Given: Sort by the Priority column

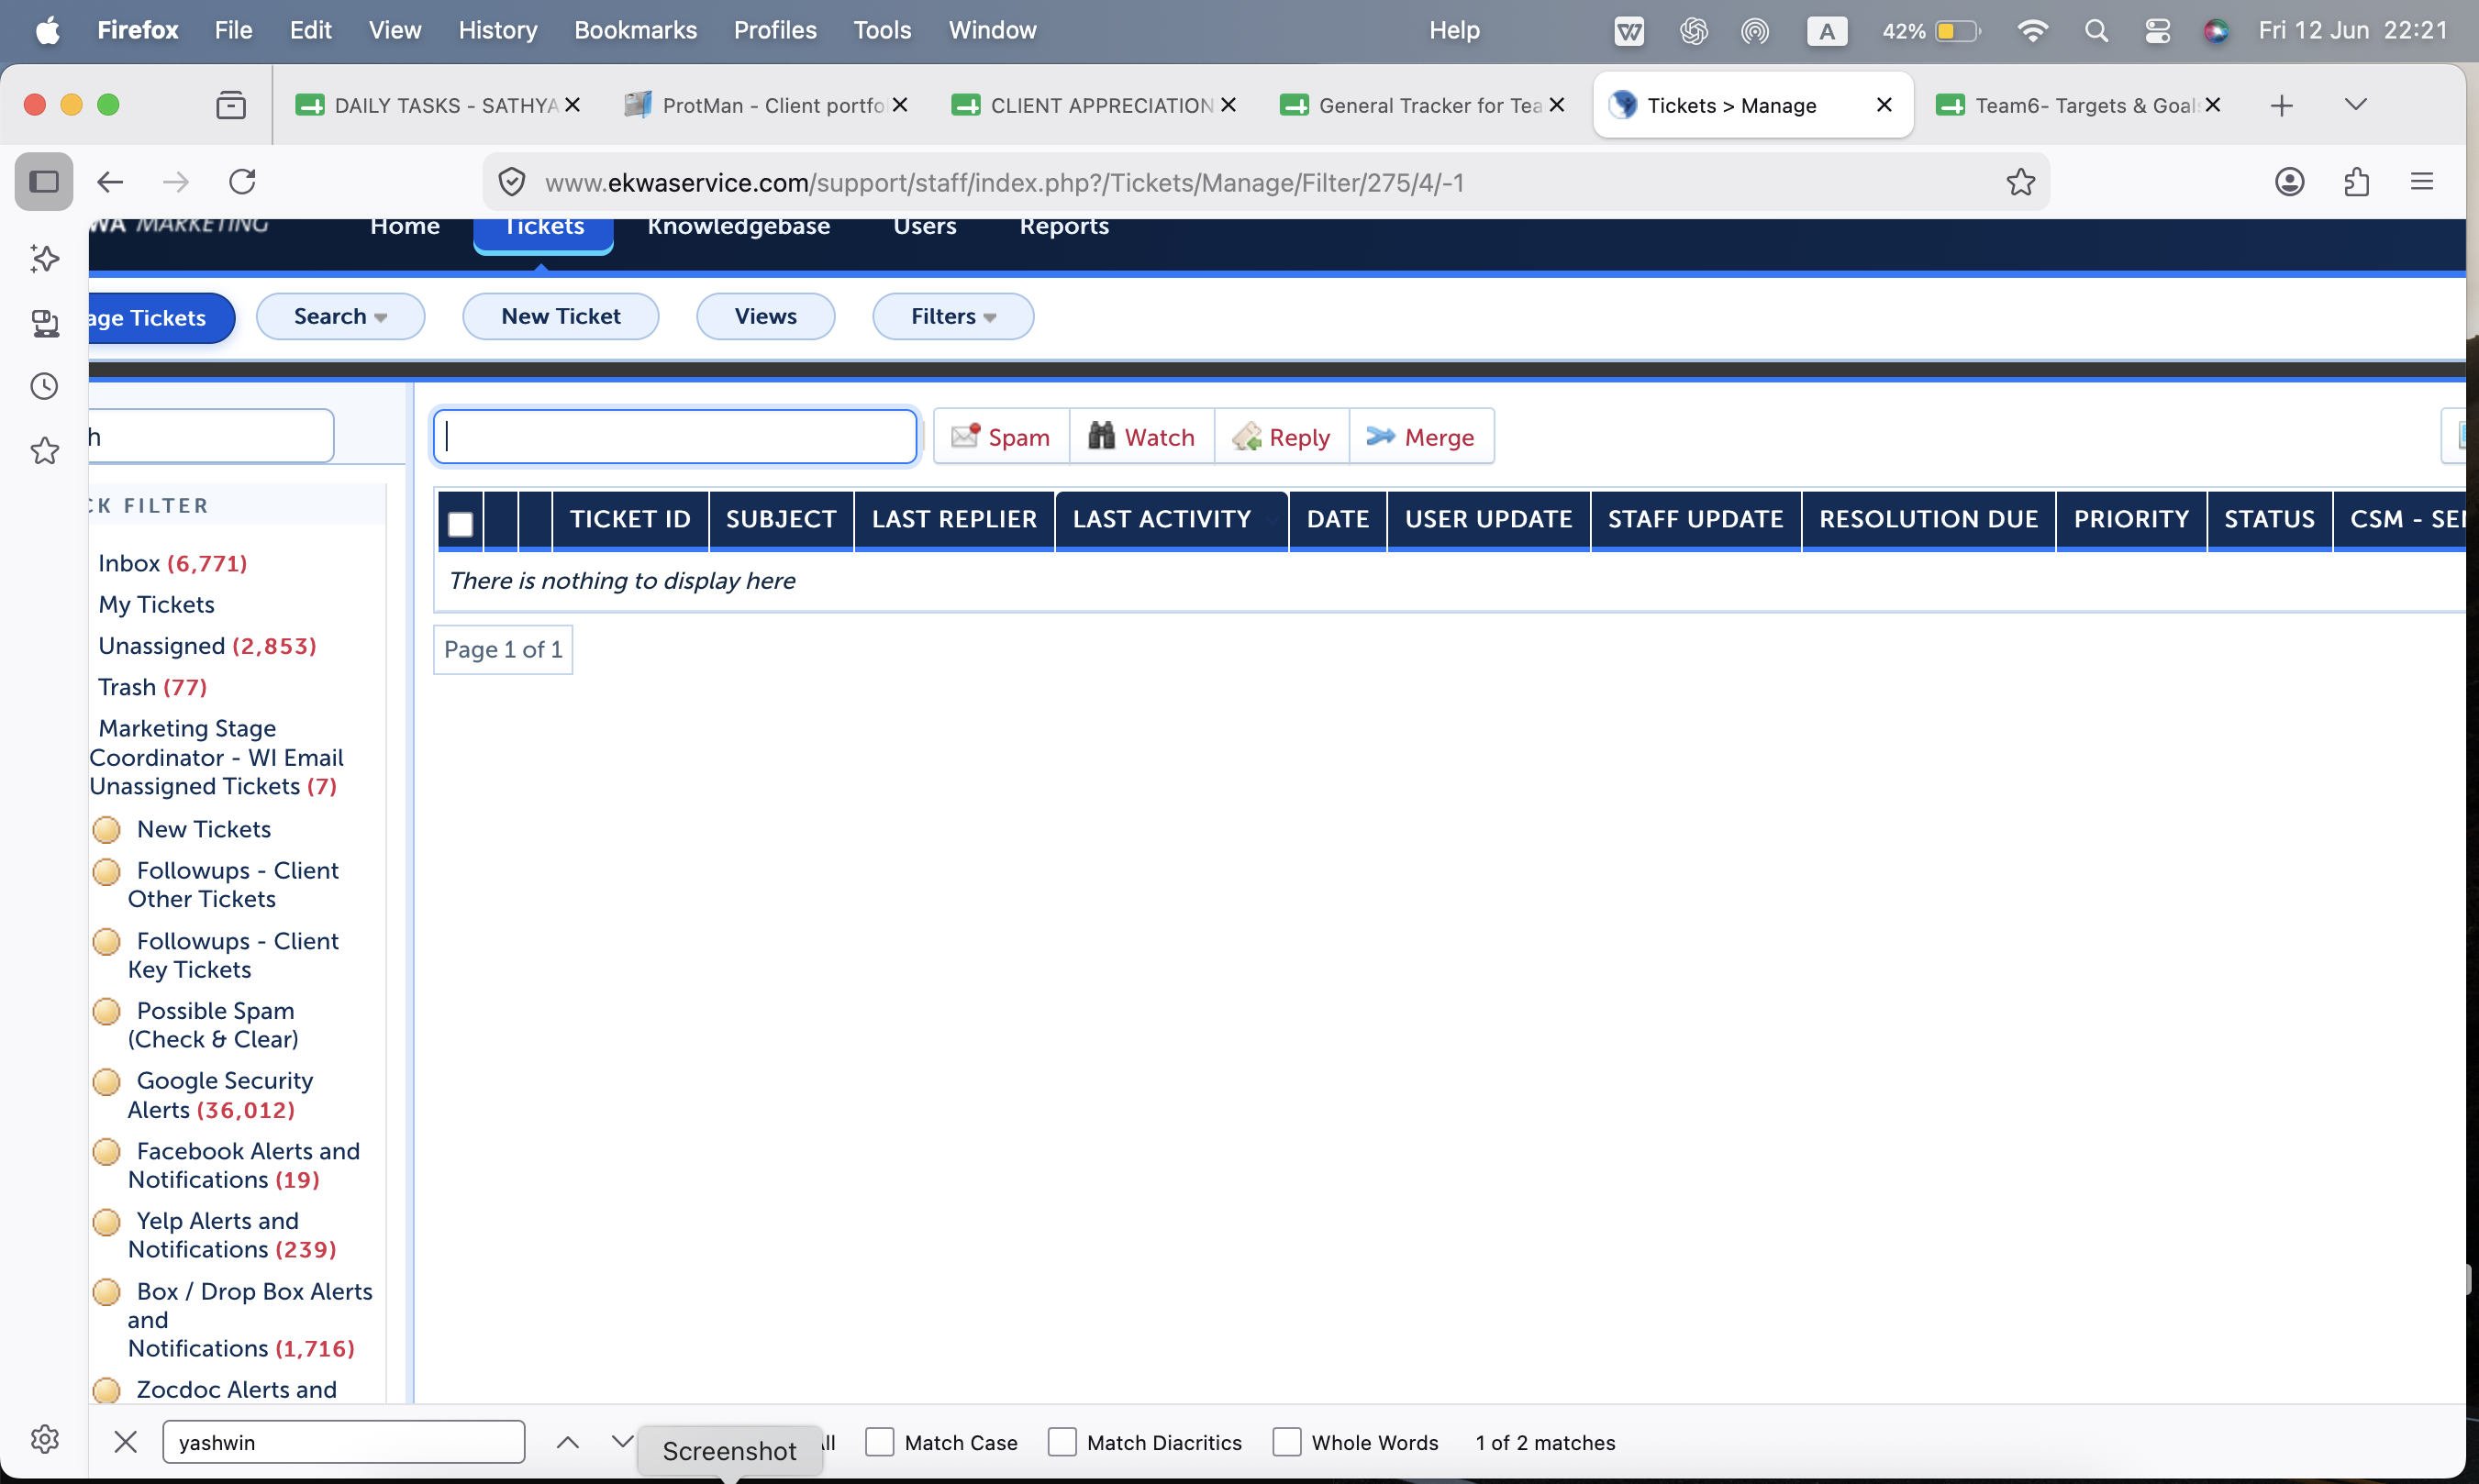Looking at the screenshot, I should 2131,519.
